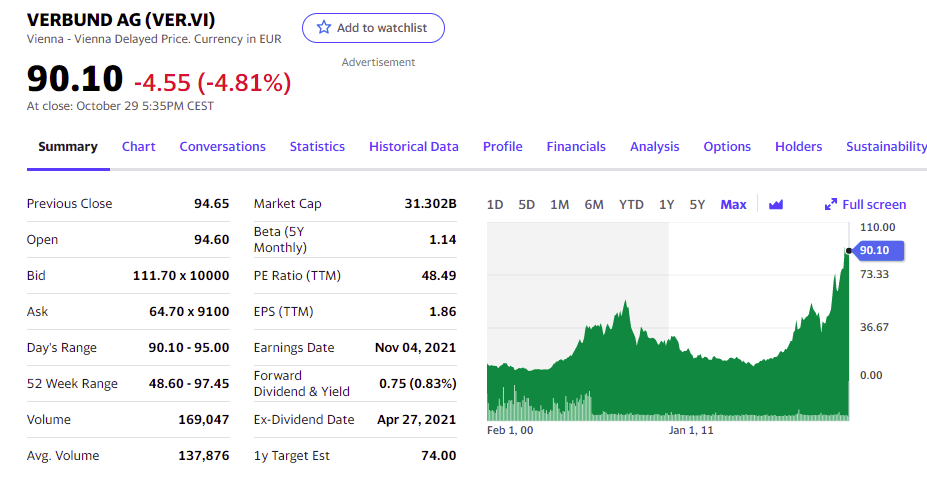Viewport: 927px width, 484px height.
Task: Switch to the Analysis tab
Action: tap(654, 147)
